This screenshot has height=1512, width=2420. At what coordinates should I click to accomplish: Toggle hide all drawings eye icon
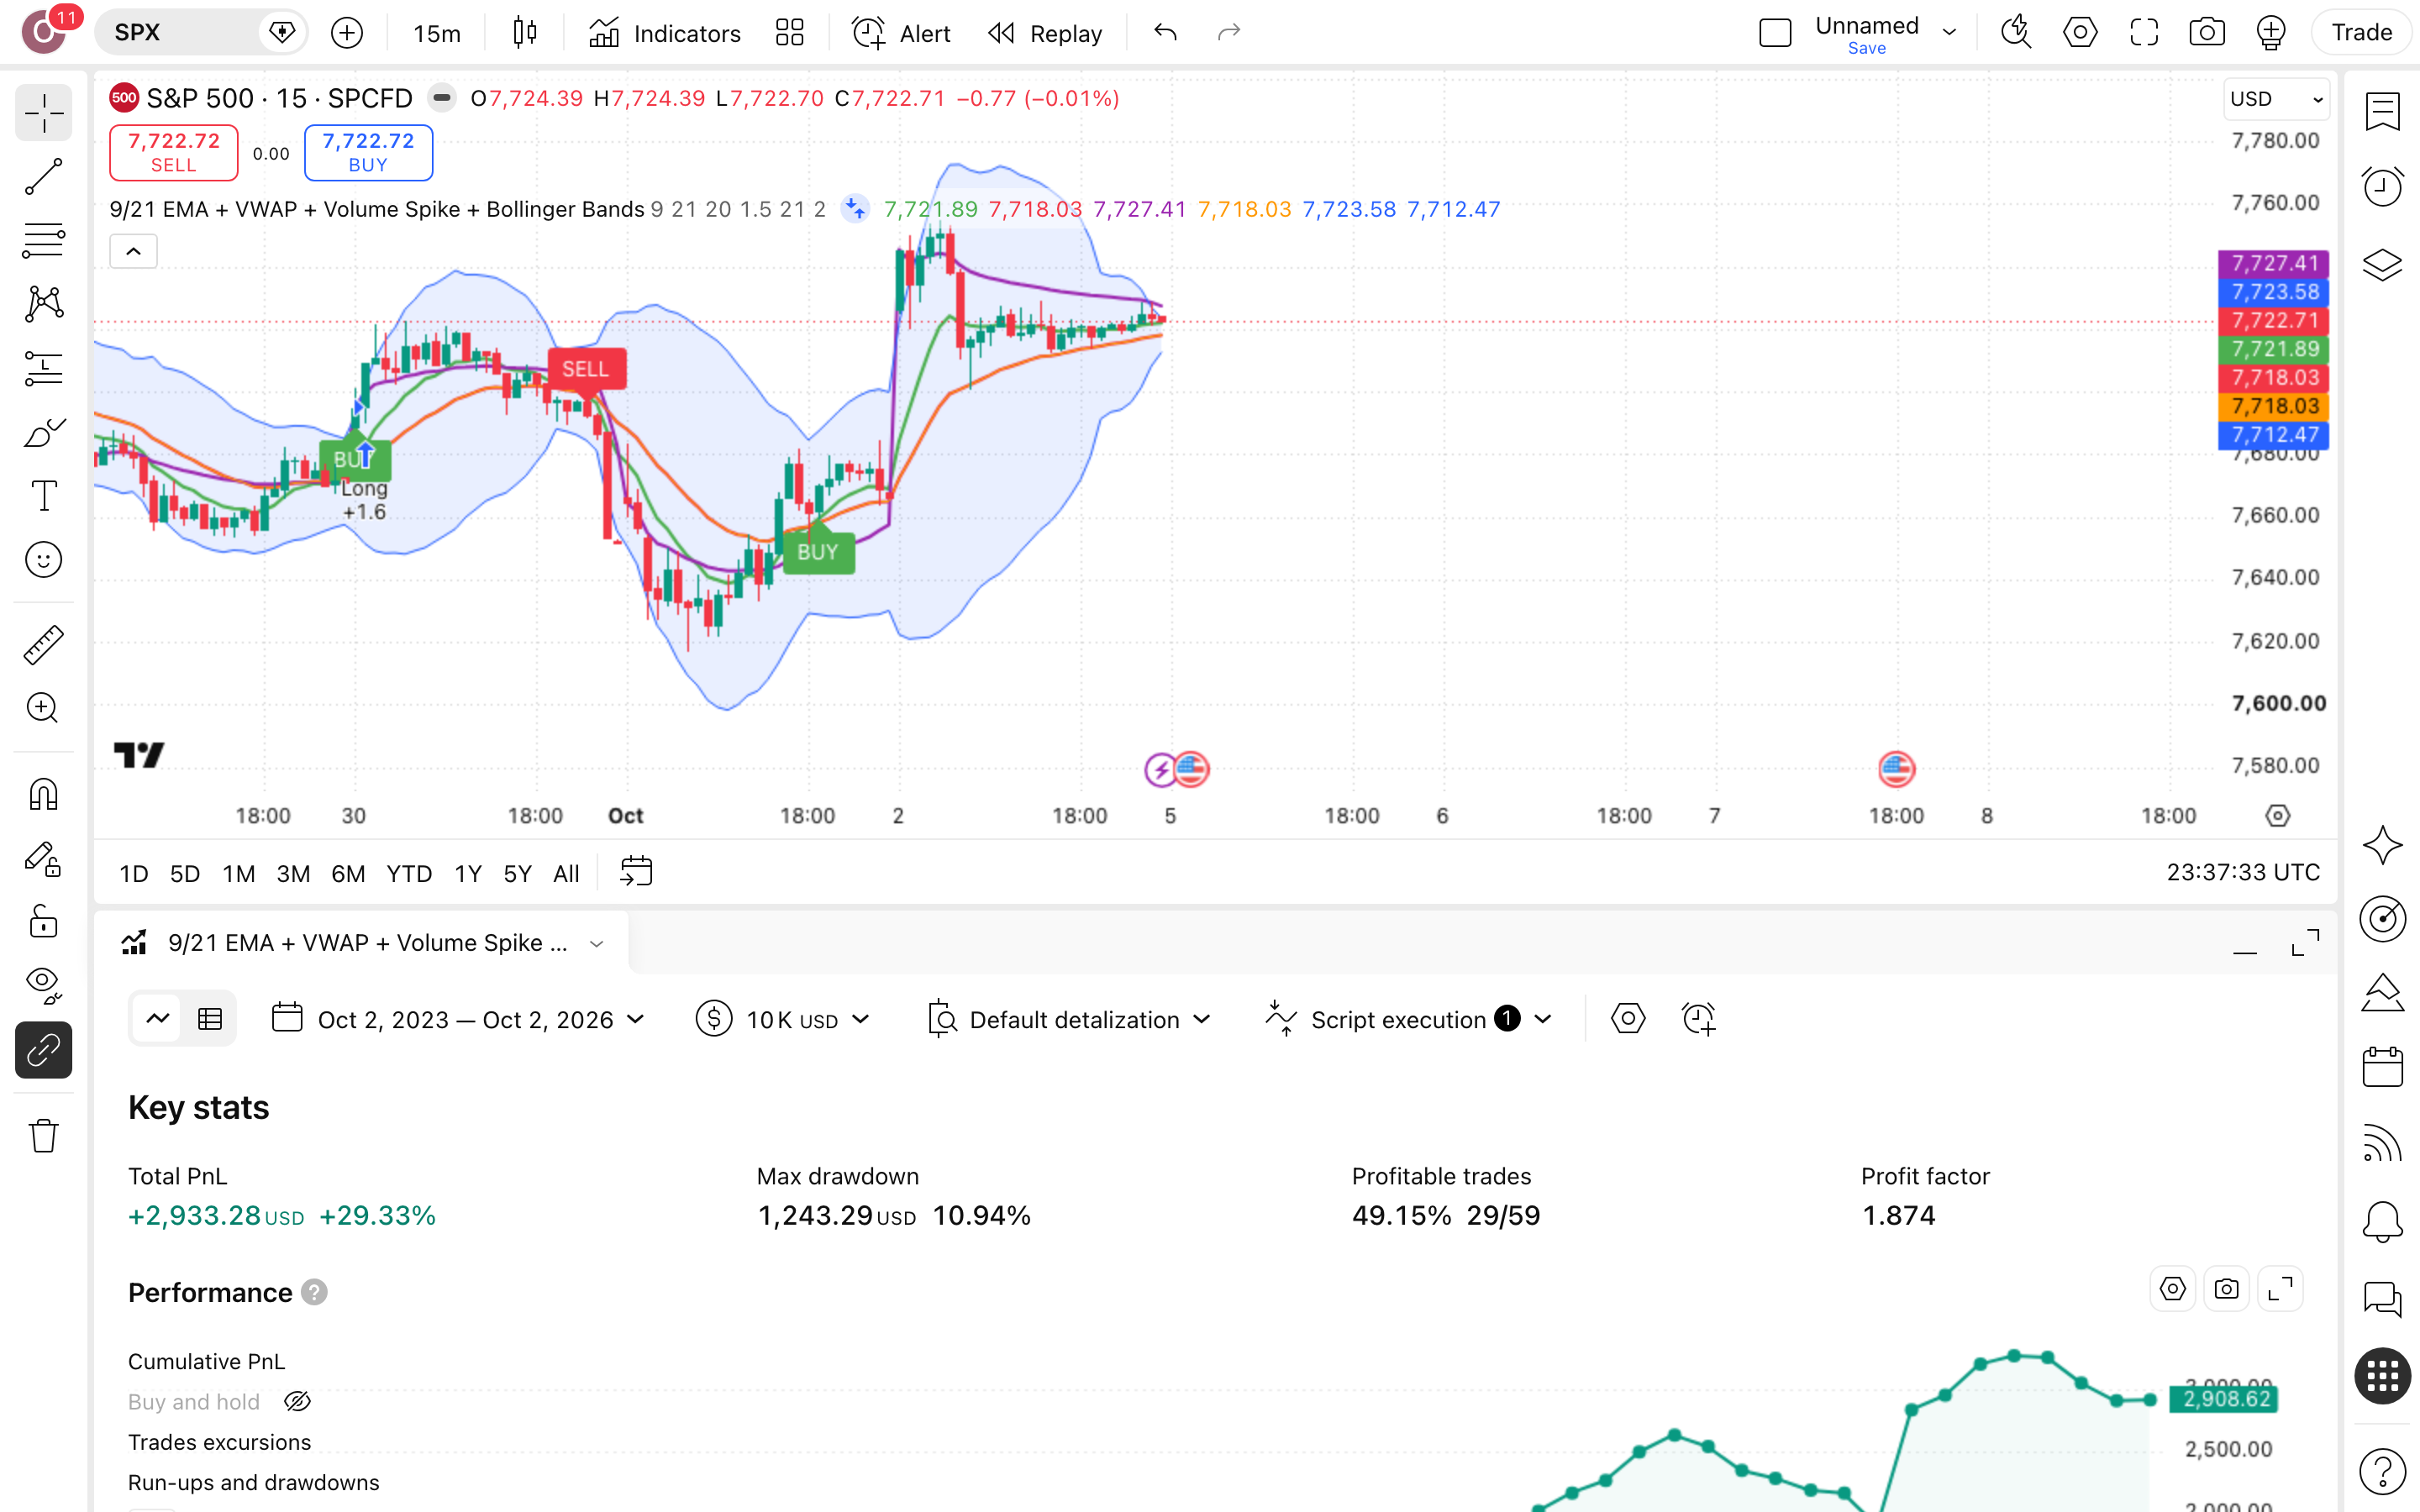coord(43,986)
